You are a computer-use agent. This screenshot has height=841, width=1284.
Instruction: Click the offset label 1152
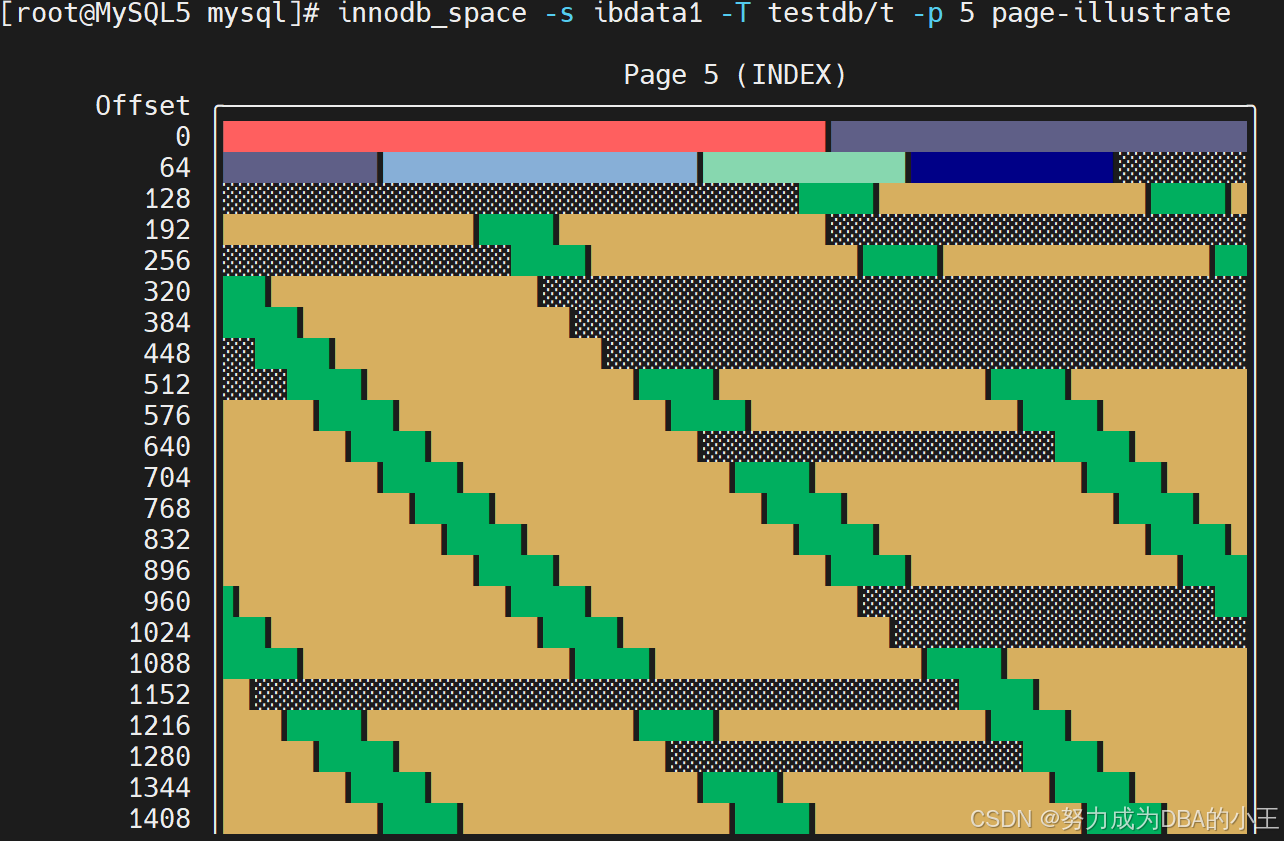(159, 695)
